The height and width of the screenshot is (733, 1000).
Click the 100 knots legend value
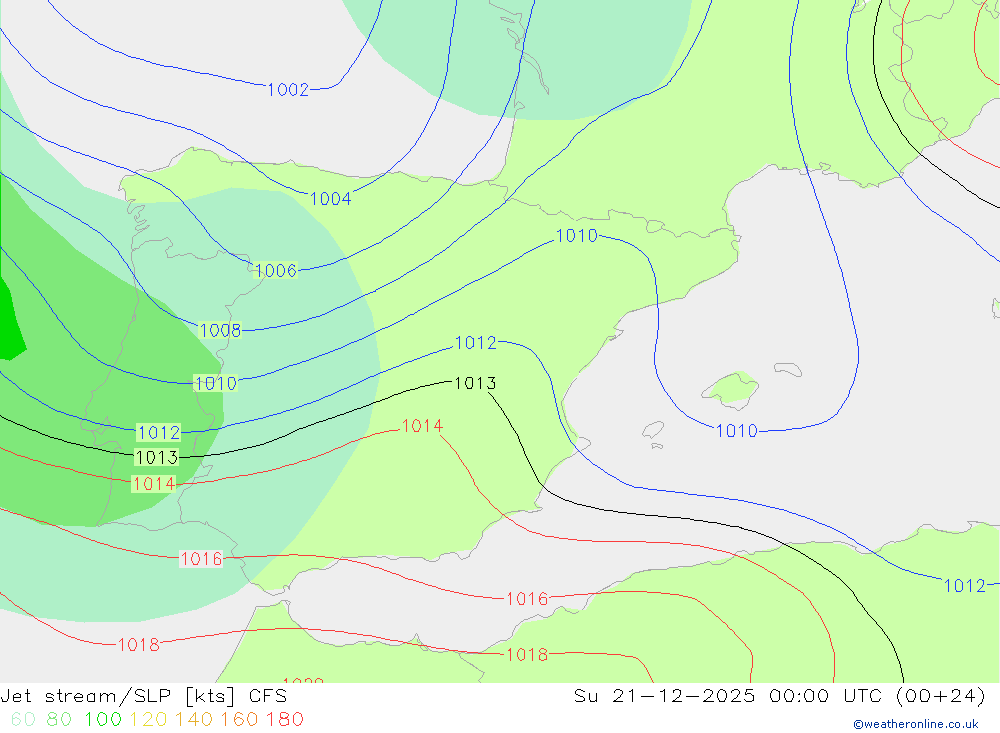pyautogui.click(x=103, y=720)
